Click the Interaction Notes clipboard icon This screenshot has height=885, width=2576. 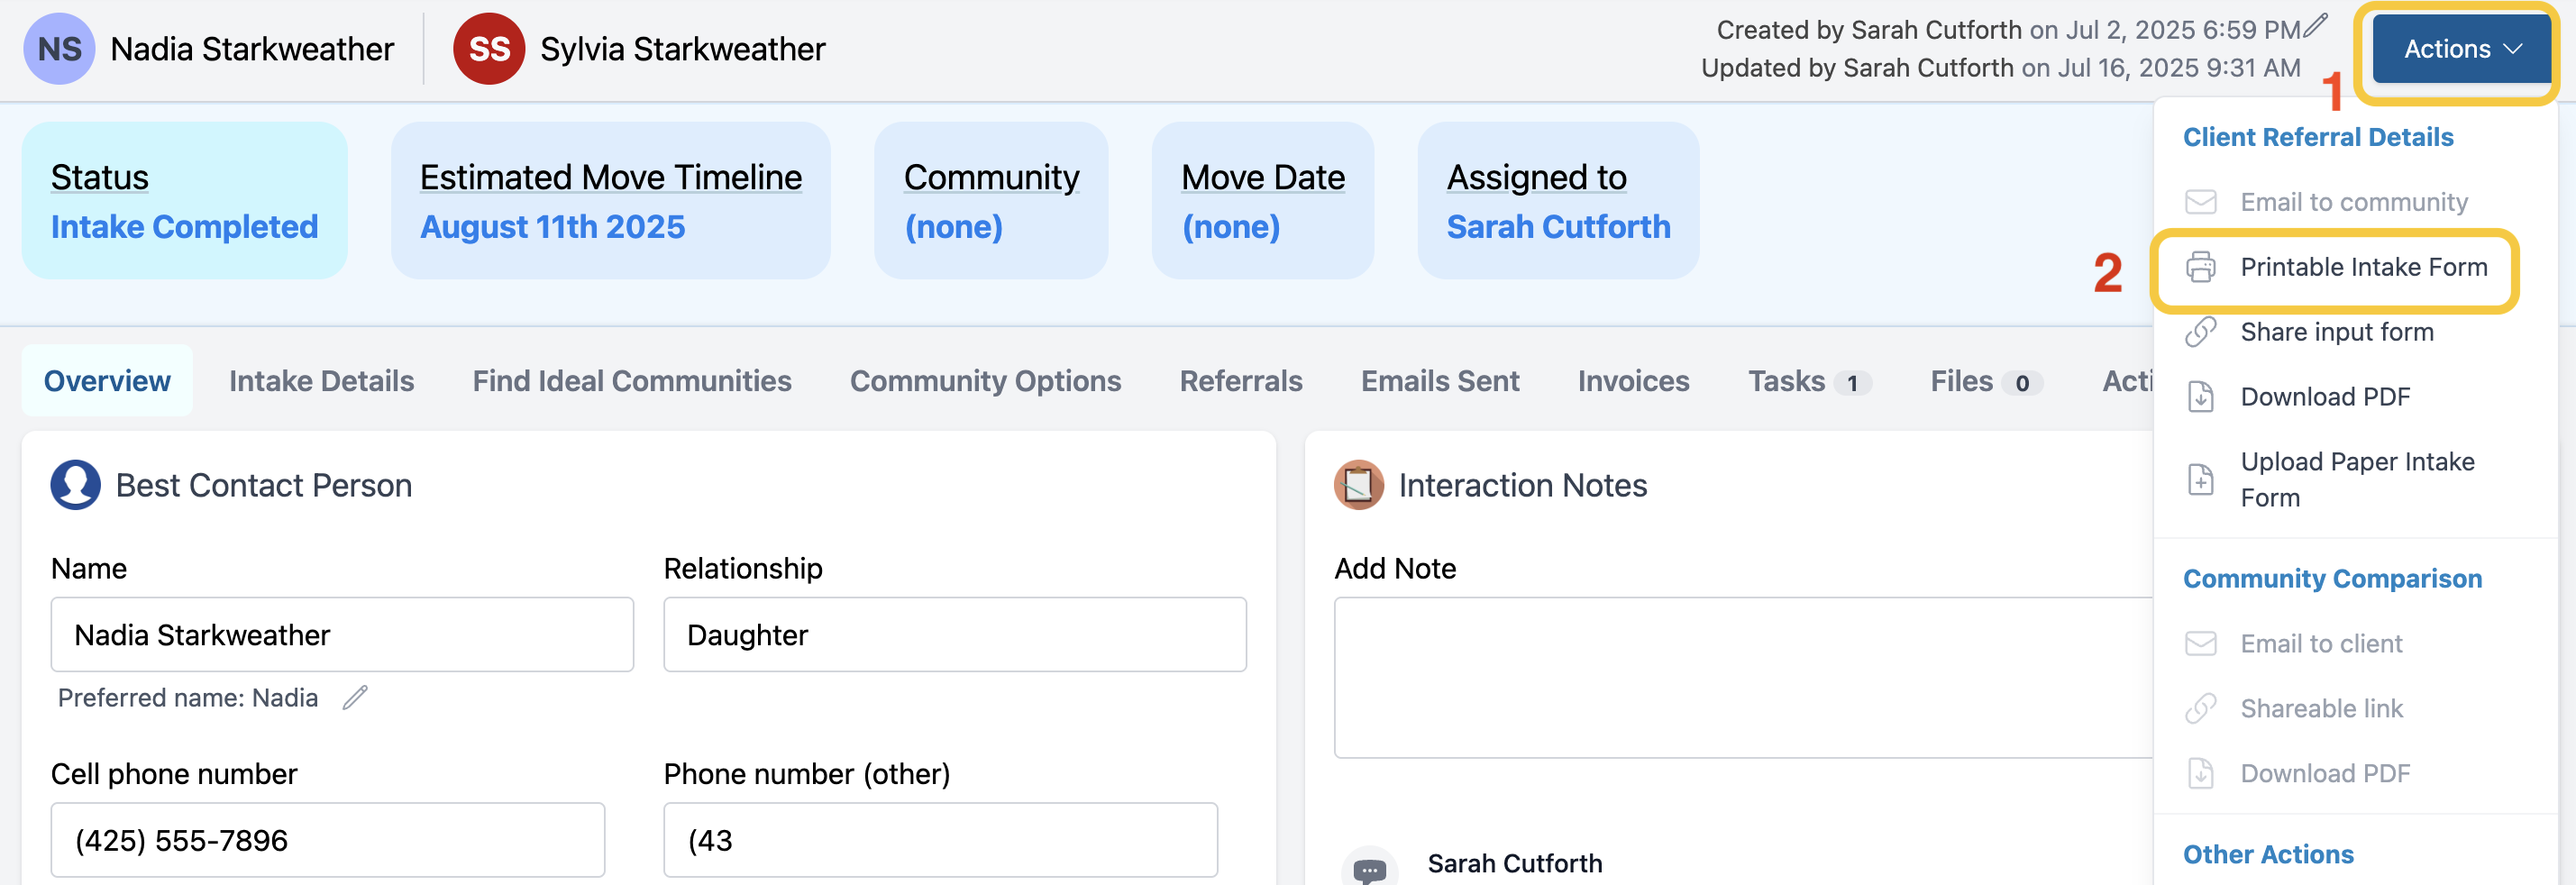pos(1359,485)
